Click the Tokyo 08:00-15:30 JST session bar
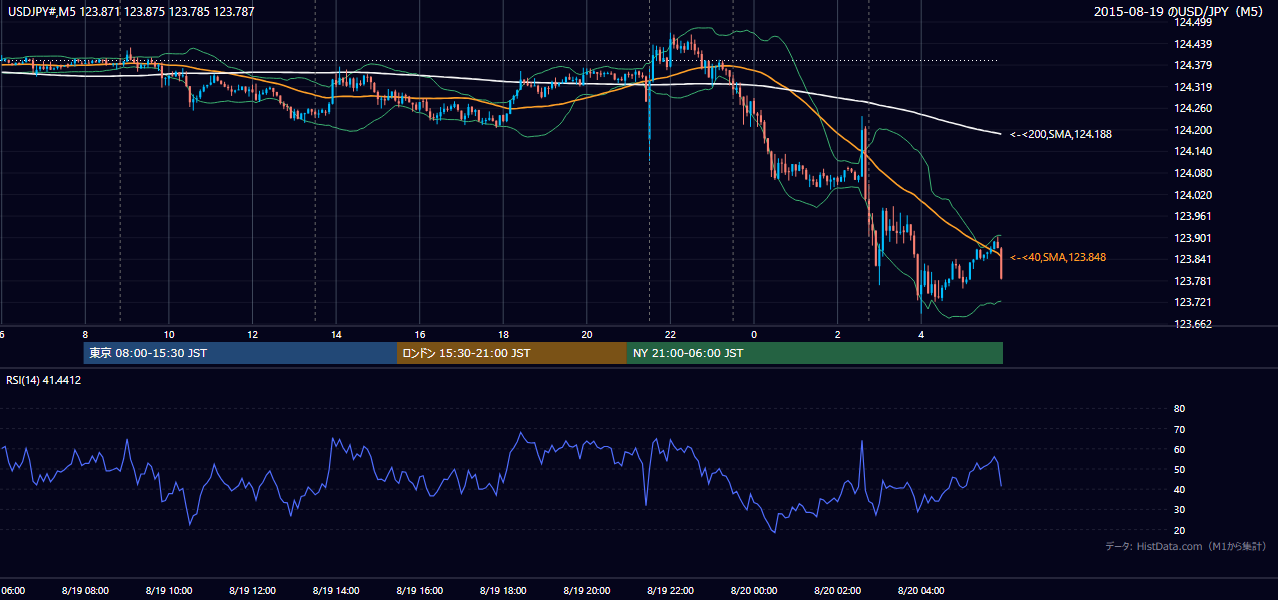Screen dimensions: 1278x600 (x=240, y=353)
